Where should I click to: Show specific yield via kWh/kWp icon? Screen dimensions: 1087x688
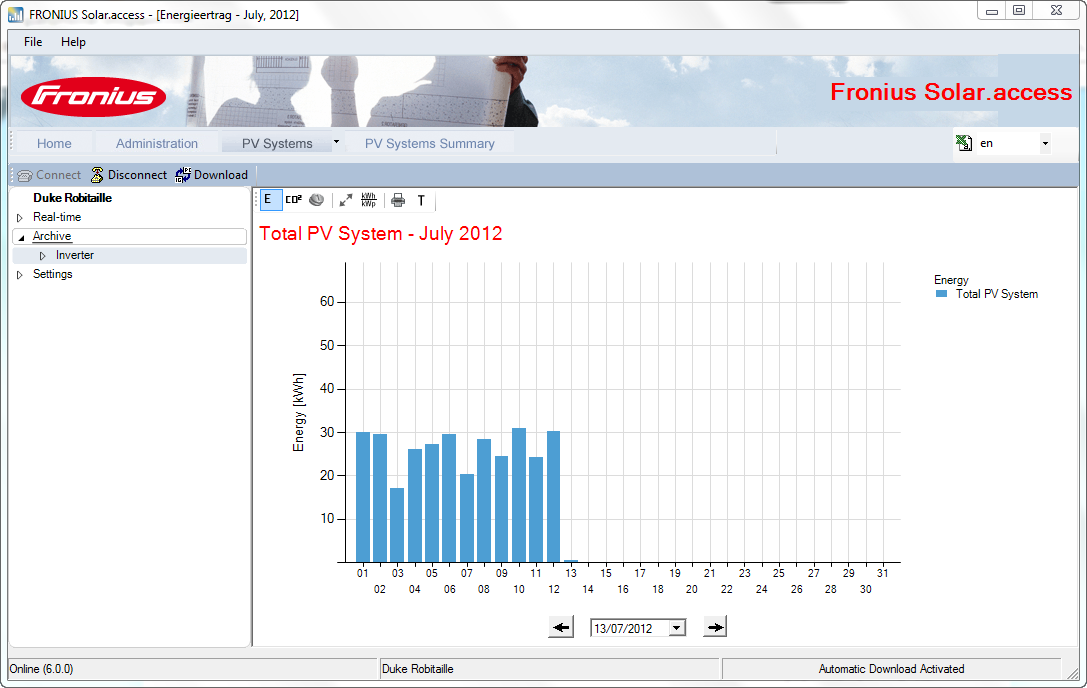369,200
